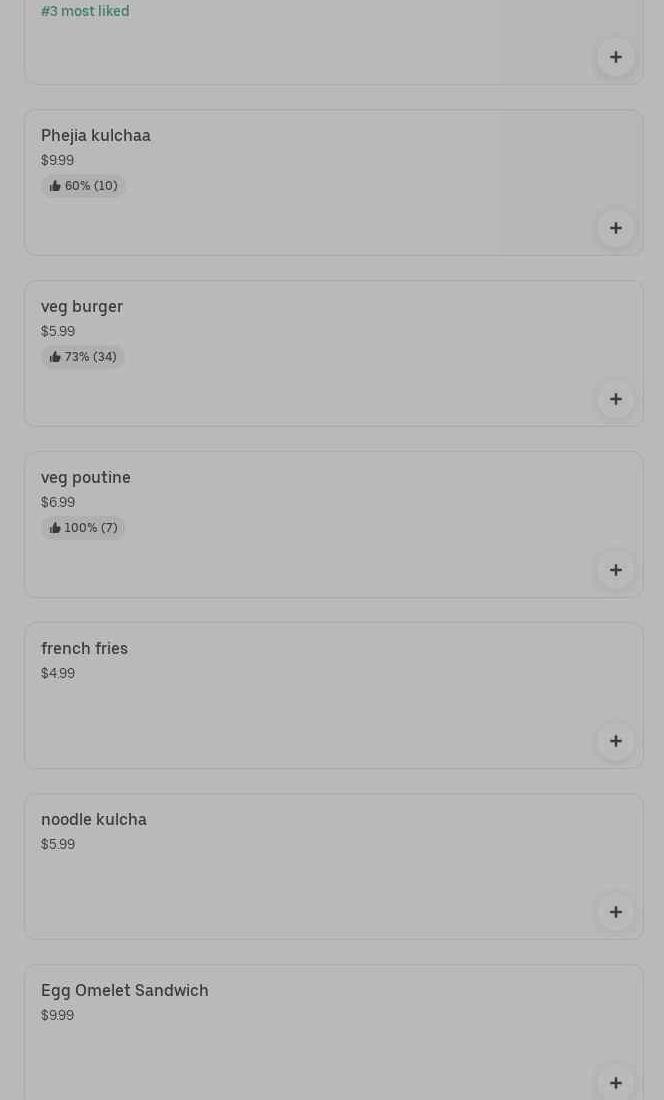Screen dimensions: 664x1100
Task: View the veg poutine item name
Action: 86,478
